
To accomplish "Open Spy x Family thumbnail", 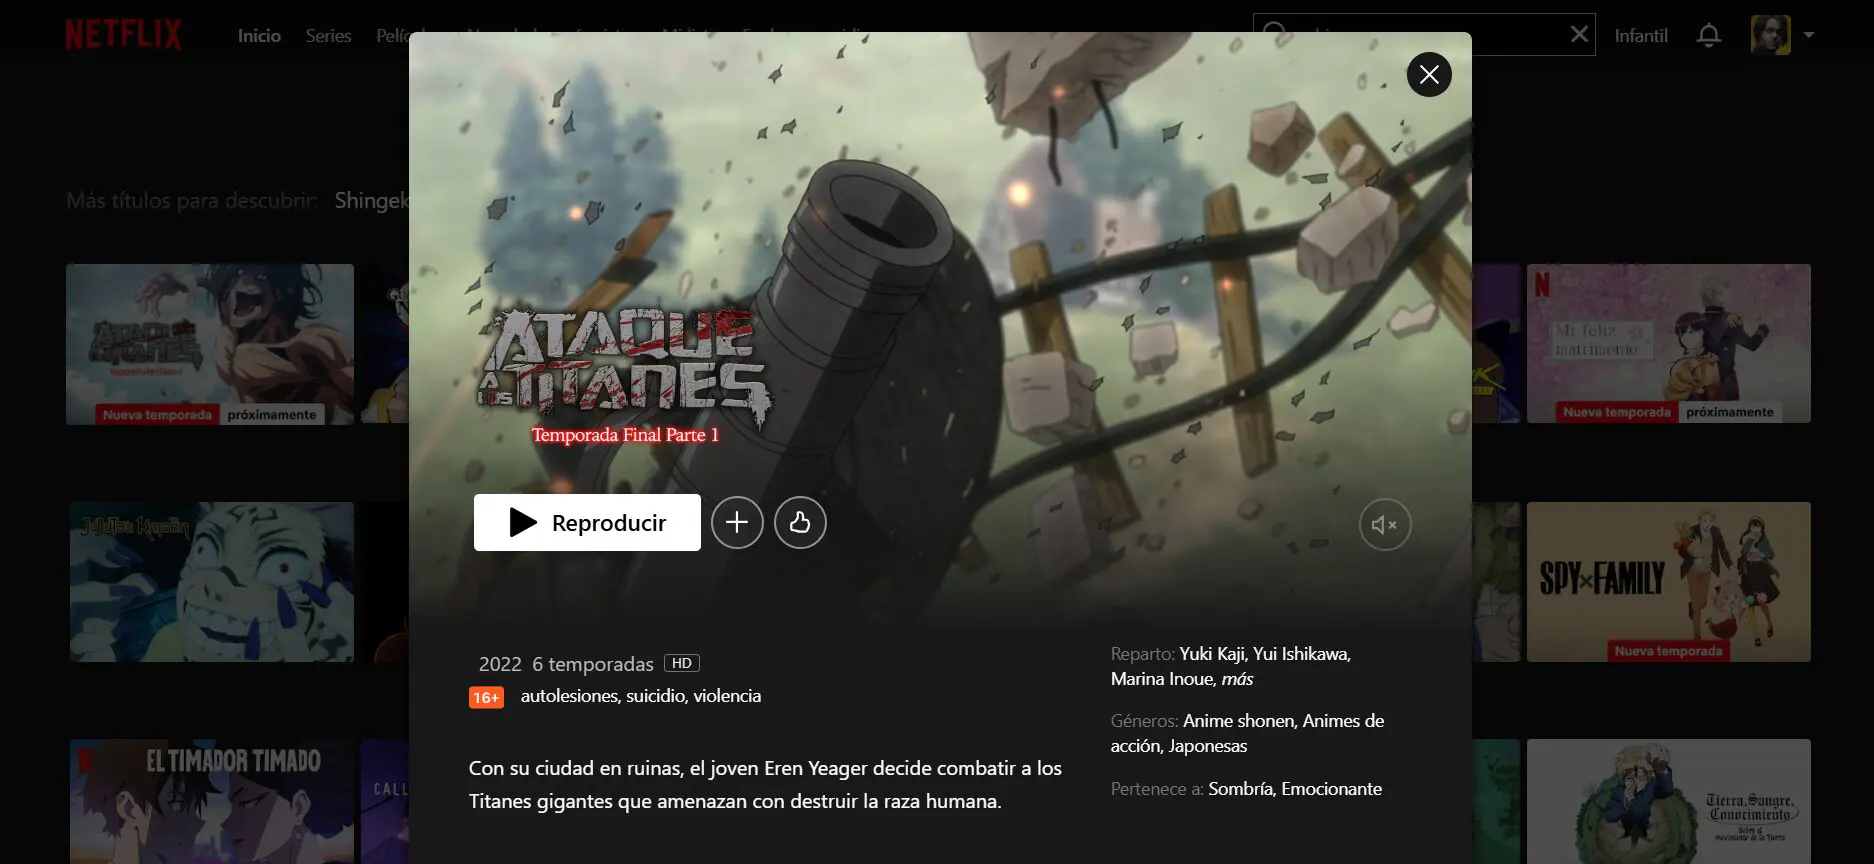I will 1668,581.
